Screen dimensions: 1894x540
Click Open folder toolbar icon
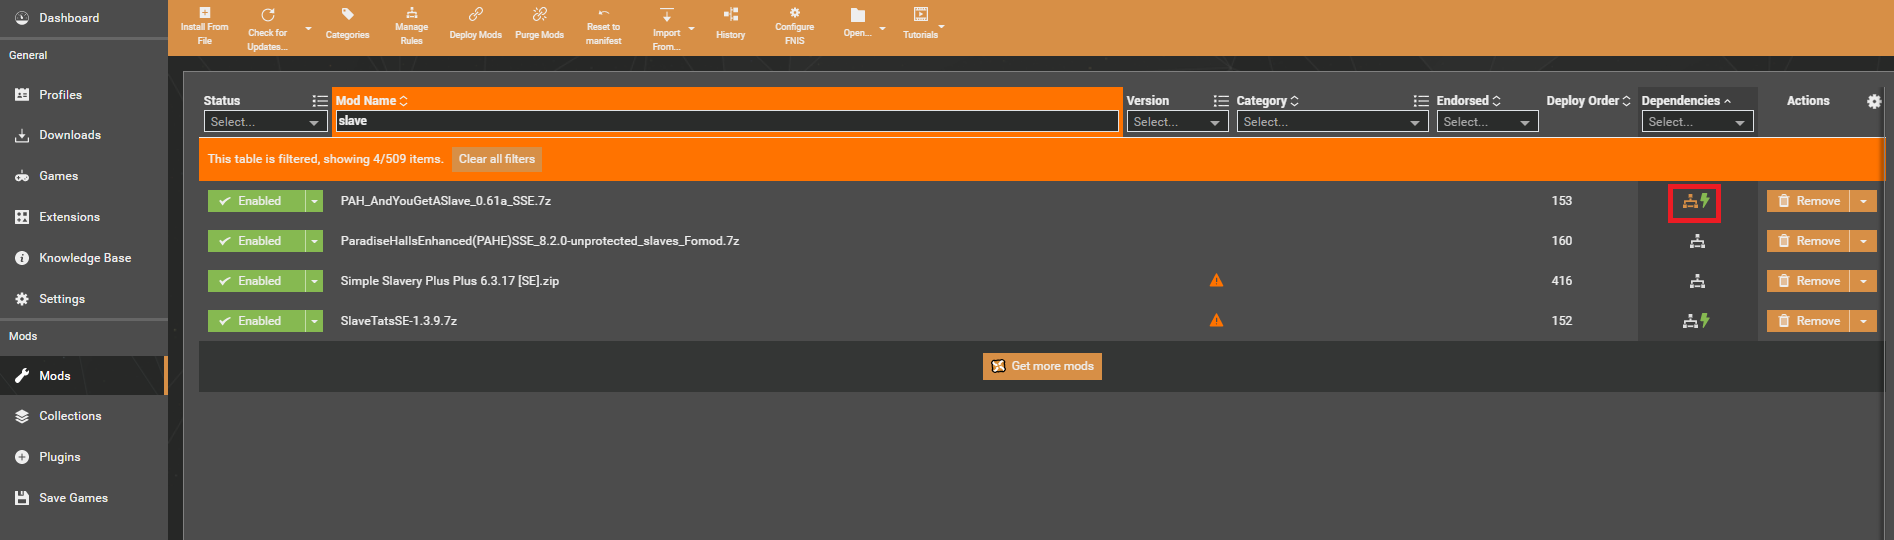[x=857, y=25]
